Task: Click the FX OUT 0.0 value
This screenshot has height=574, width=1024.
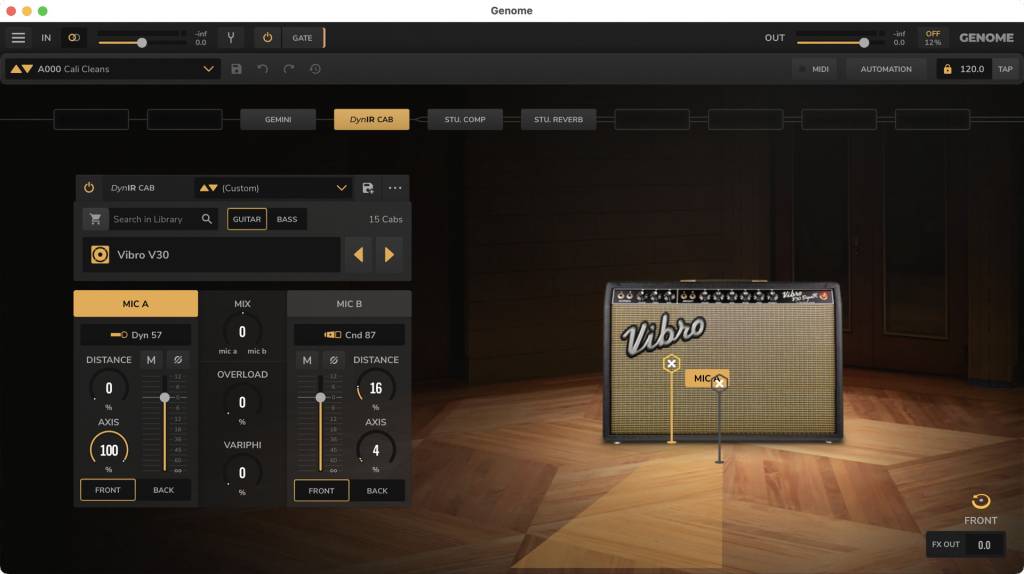Action: 984,545
